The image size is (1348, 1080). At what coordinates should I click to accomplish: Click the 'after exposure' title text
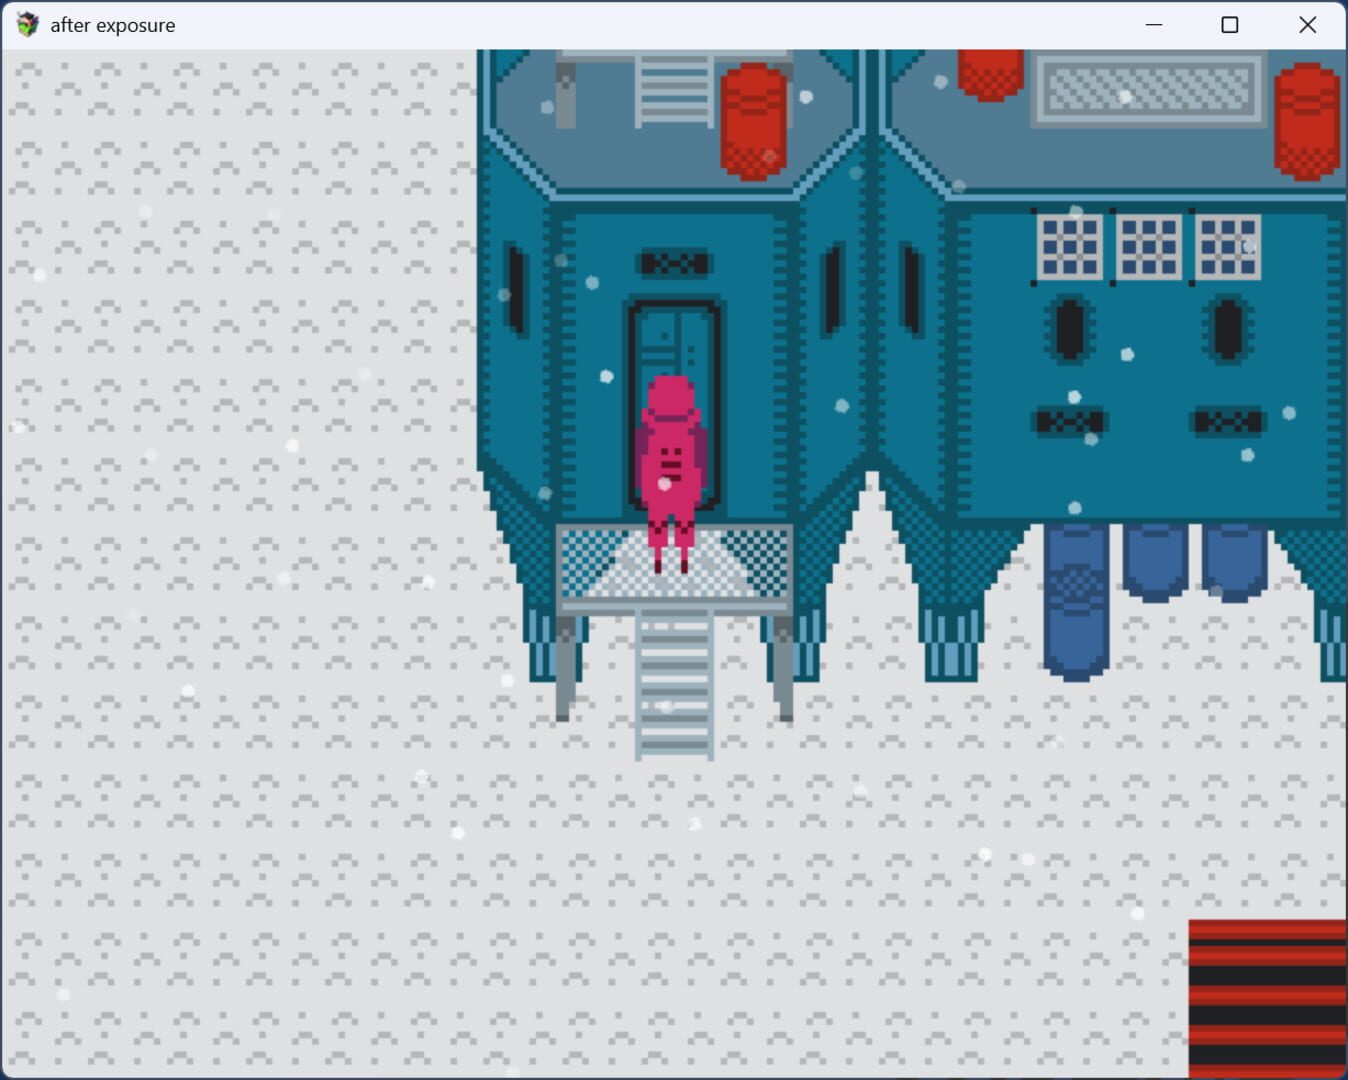tap(114, 24)
